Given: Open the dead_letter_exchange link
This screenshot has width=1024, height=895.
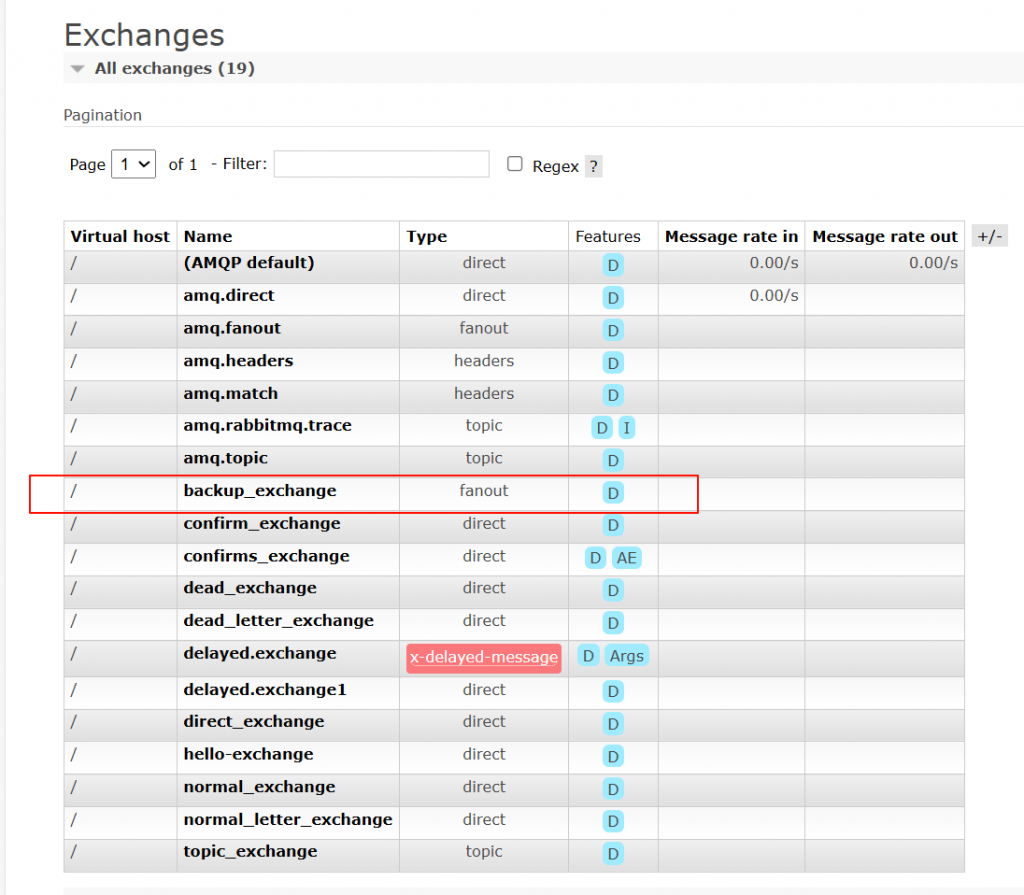Looking at the screenshot, I should point(278,621).
